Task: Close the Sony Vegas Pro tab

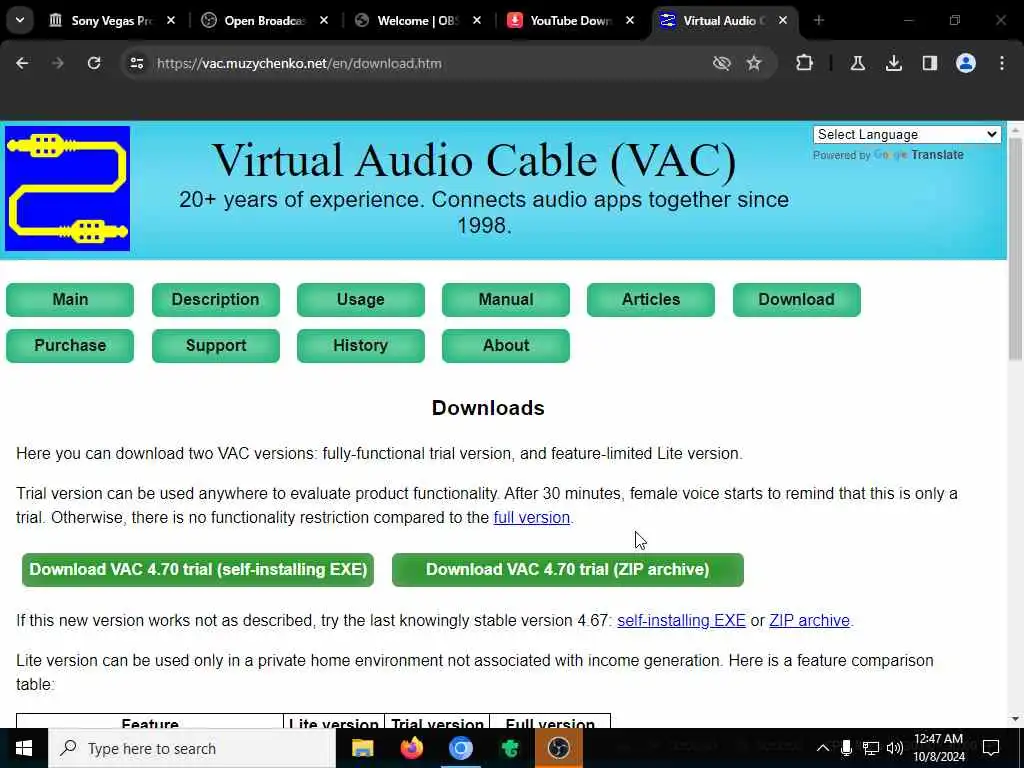Action: [x=171, y=21]
